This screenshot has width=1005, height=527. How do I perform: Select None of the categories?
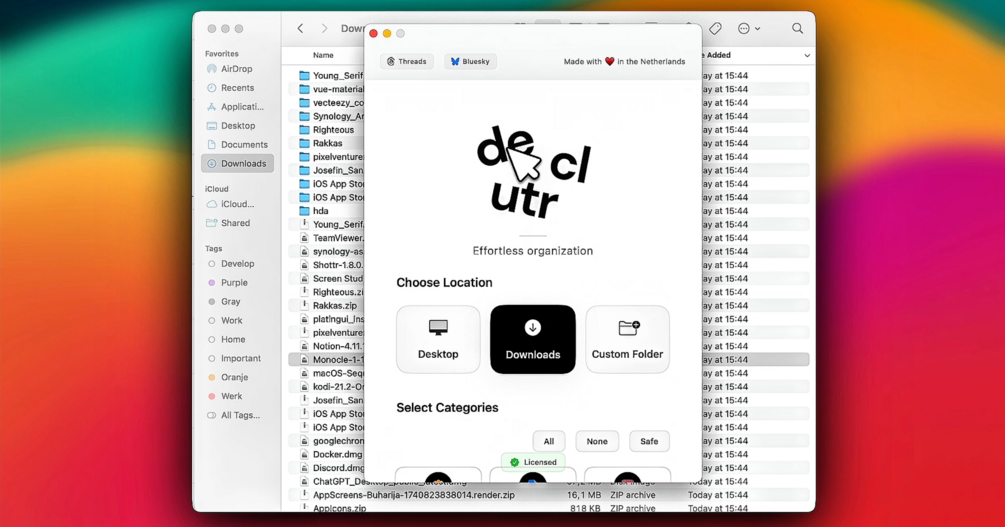pos(597,441)
